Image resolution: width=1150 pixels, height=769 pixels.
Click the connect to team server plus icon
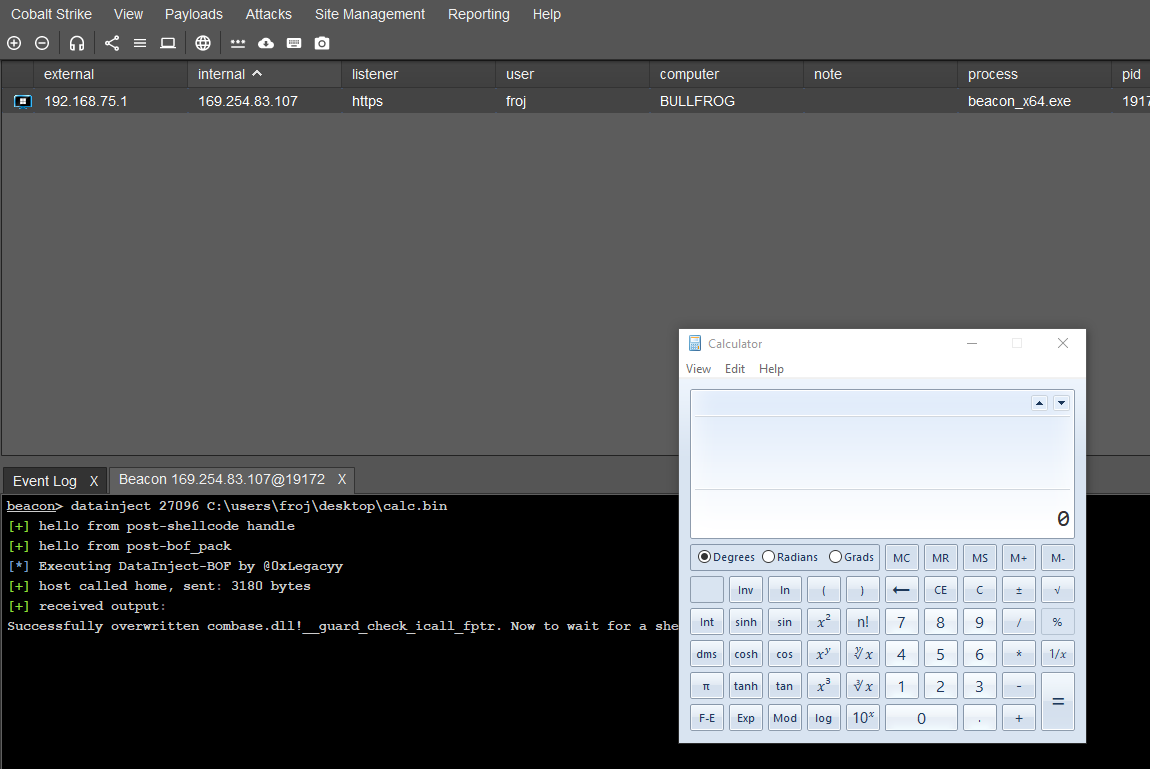point(14,43)
